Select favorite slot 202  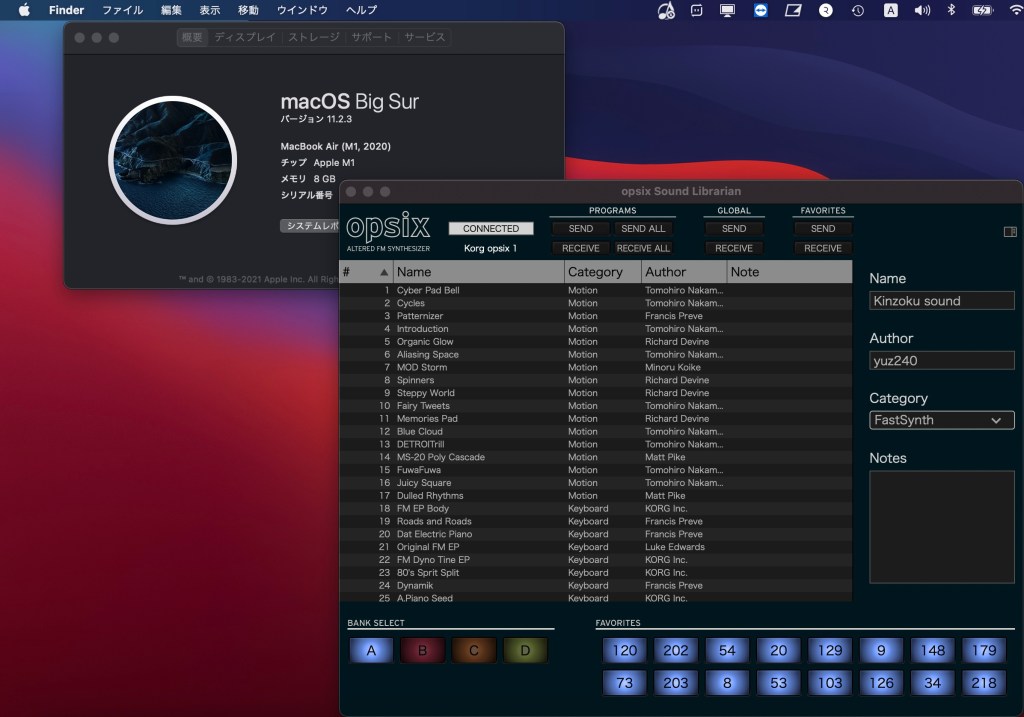[x=676, y=651]
